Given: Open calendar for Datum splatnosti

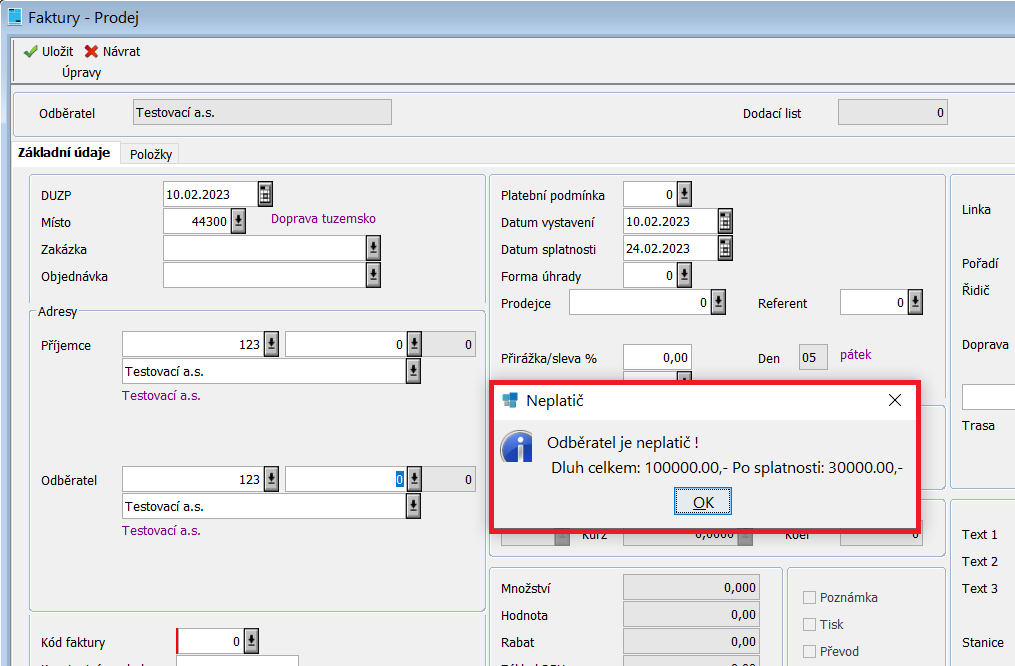Looking at the screenshot, I should [725, 248].
